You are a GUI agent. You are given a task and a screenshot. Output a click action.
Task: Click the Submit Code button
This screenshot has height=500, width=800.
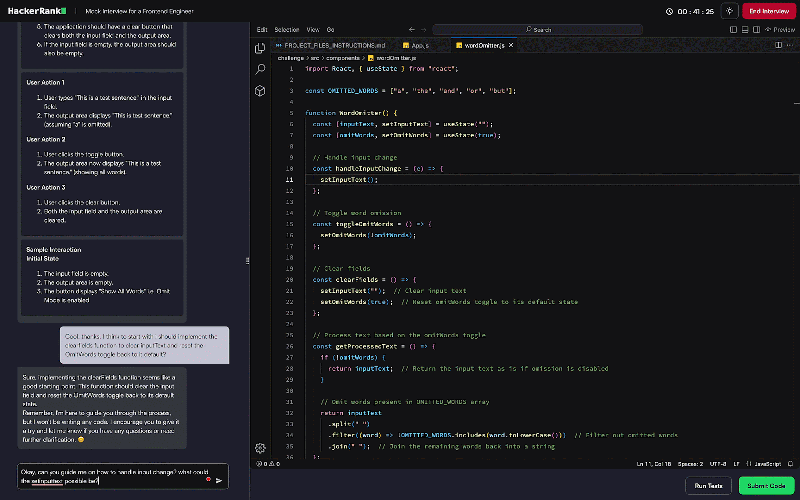coord(766,485)
